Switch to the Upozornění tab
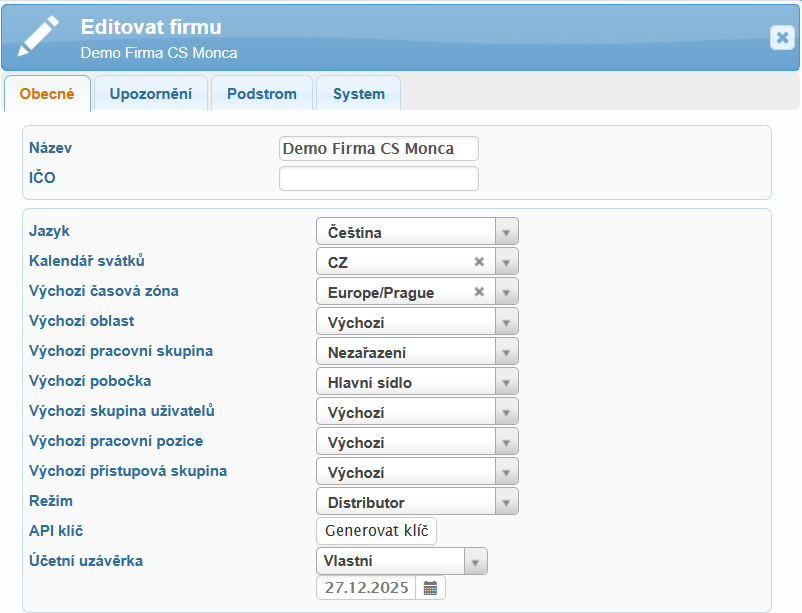The image size is (802, 613). (150, 94)
